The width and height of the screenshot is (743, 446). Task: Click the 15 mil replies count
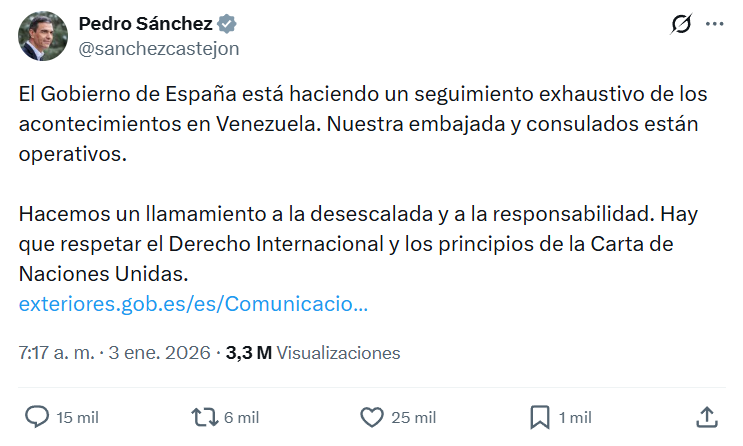coord(78,418)
